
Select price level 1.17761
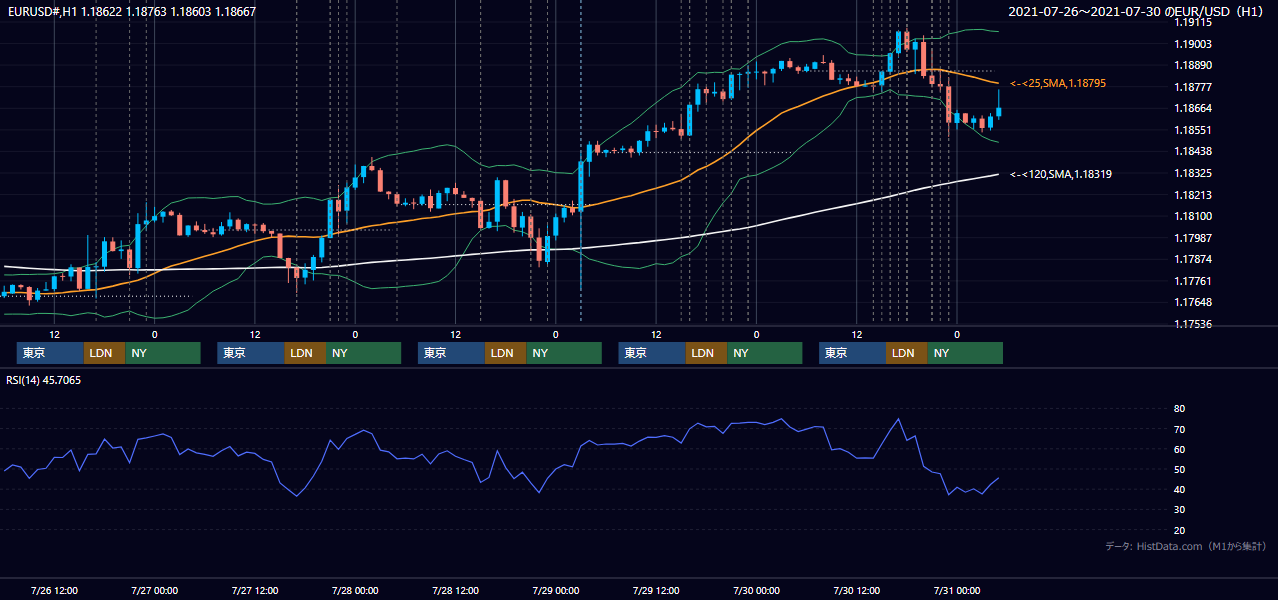[1193, 281]
